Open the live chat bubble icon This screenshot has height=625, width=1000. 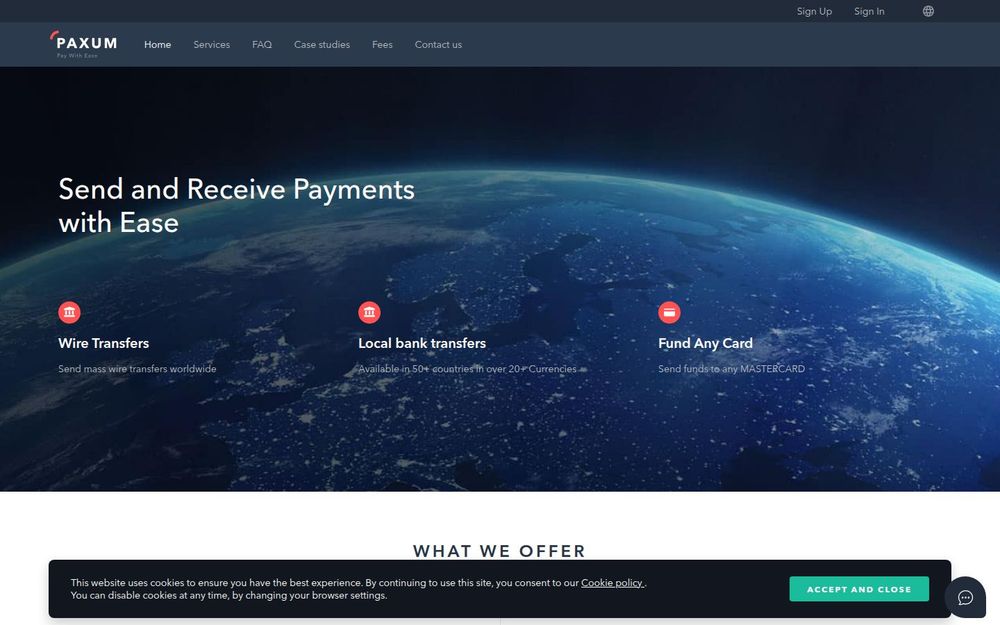[x=966, y=598]
